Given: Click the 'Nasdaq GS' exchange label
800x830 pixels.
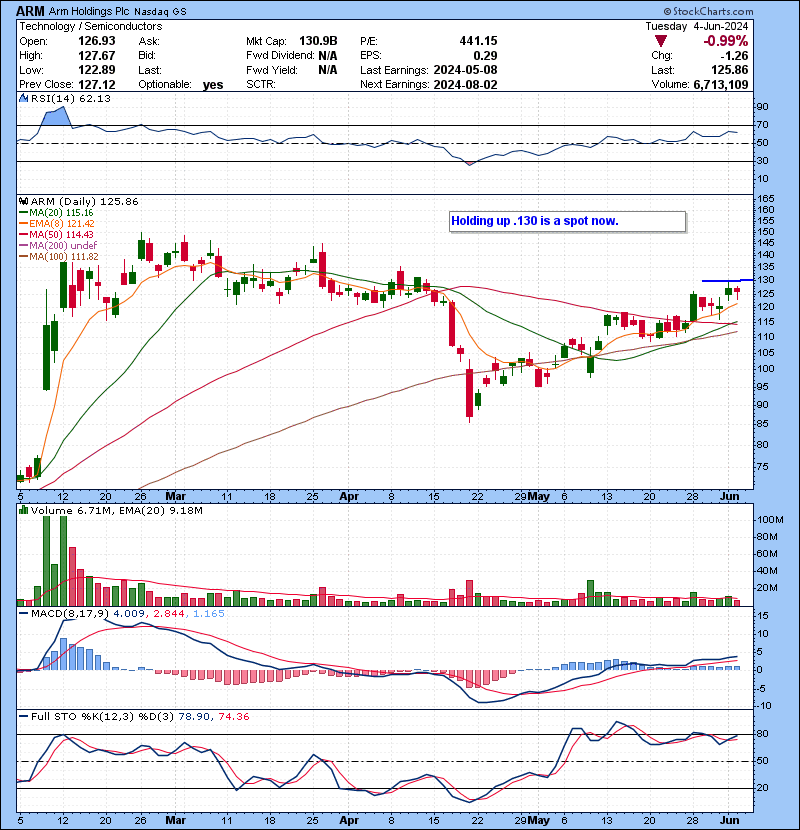Looking at the screenshot, I should (x=160, y=12).
